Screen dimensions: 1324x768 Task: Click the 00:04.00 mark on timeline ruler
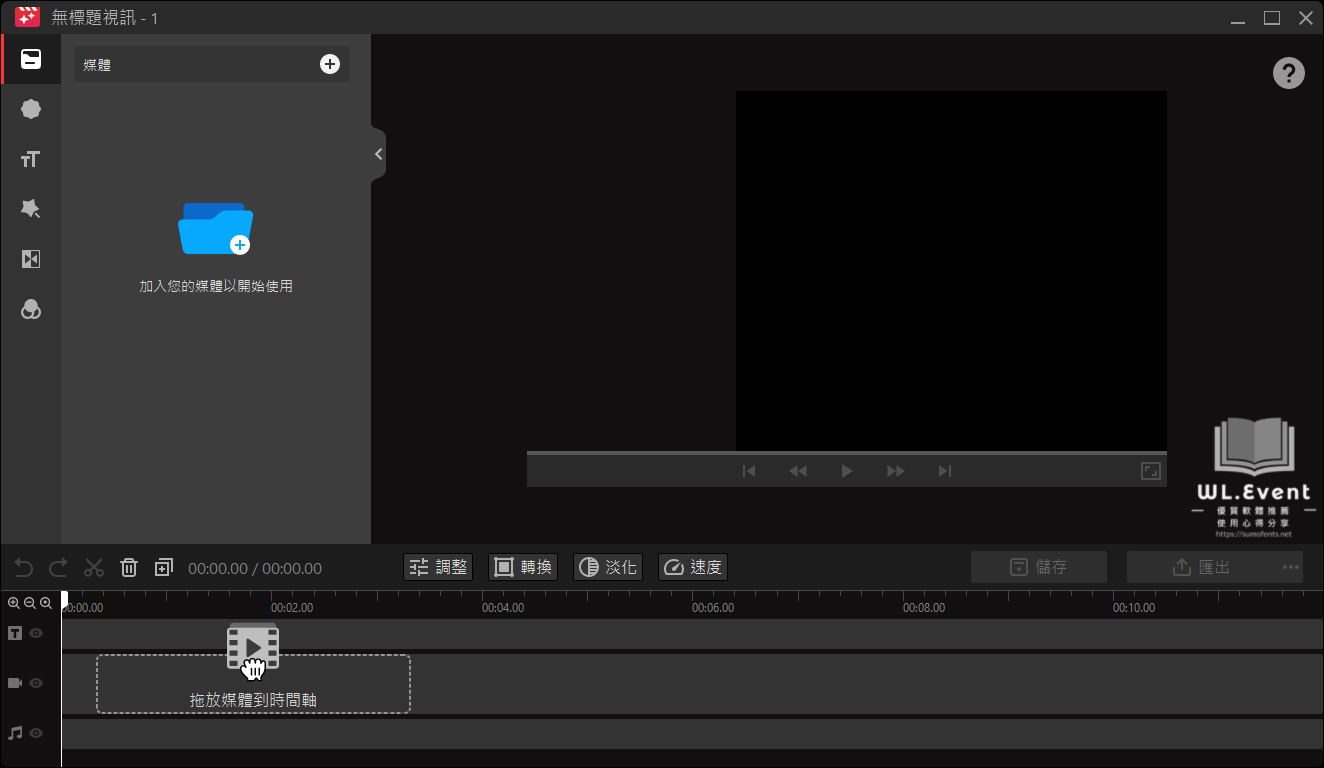[x=503, y=607]
